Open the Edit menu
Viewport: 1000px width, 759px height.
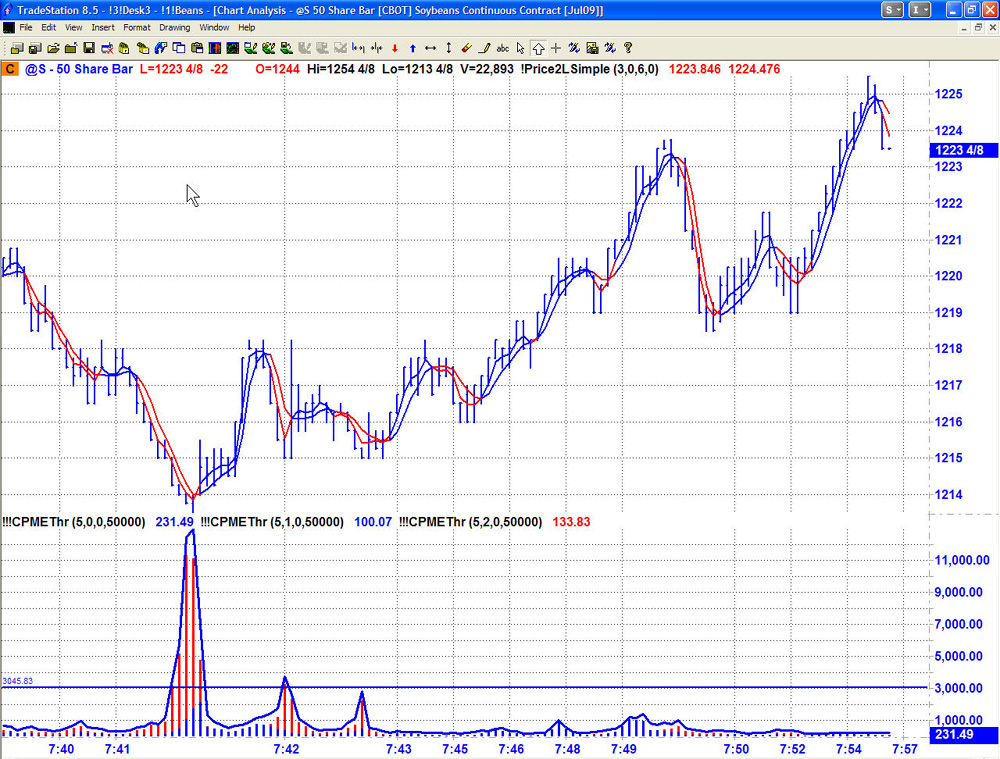point(48,27)
